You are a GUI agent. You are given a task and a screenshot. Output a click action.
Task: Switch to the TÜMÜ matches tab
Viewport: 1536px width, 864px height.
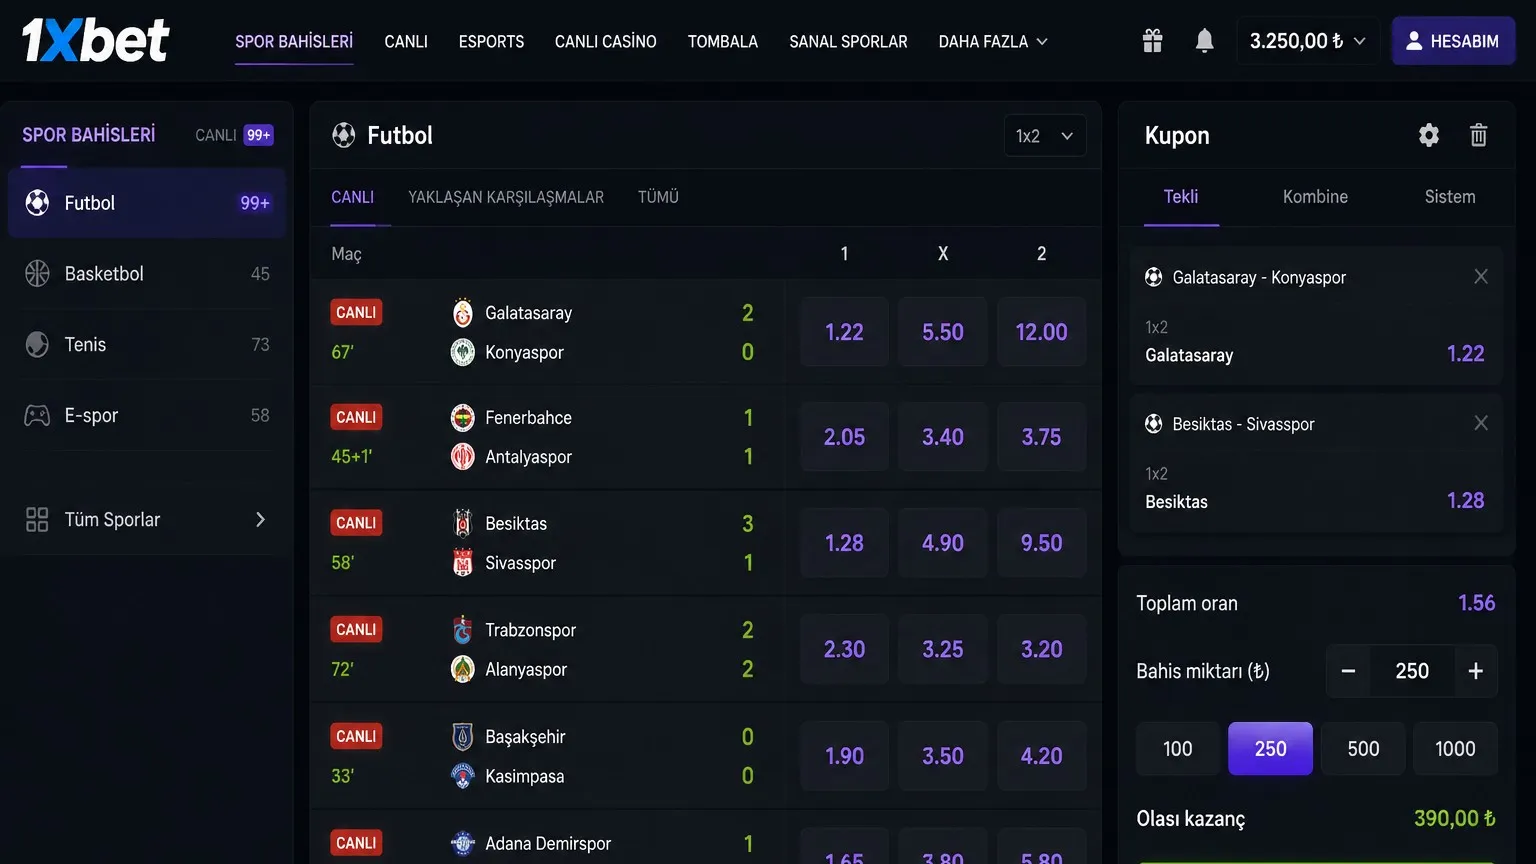pyautogui.click(x=658, y=197)
